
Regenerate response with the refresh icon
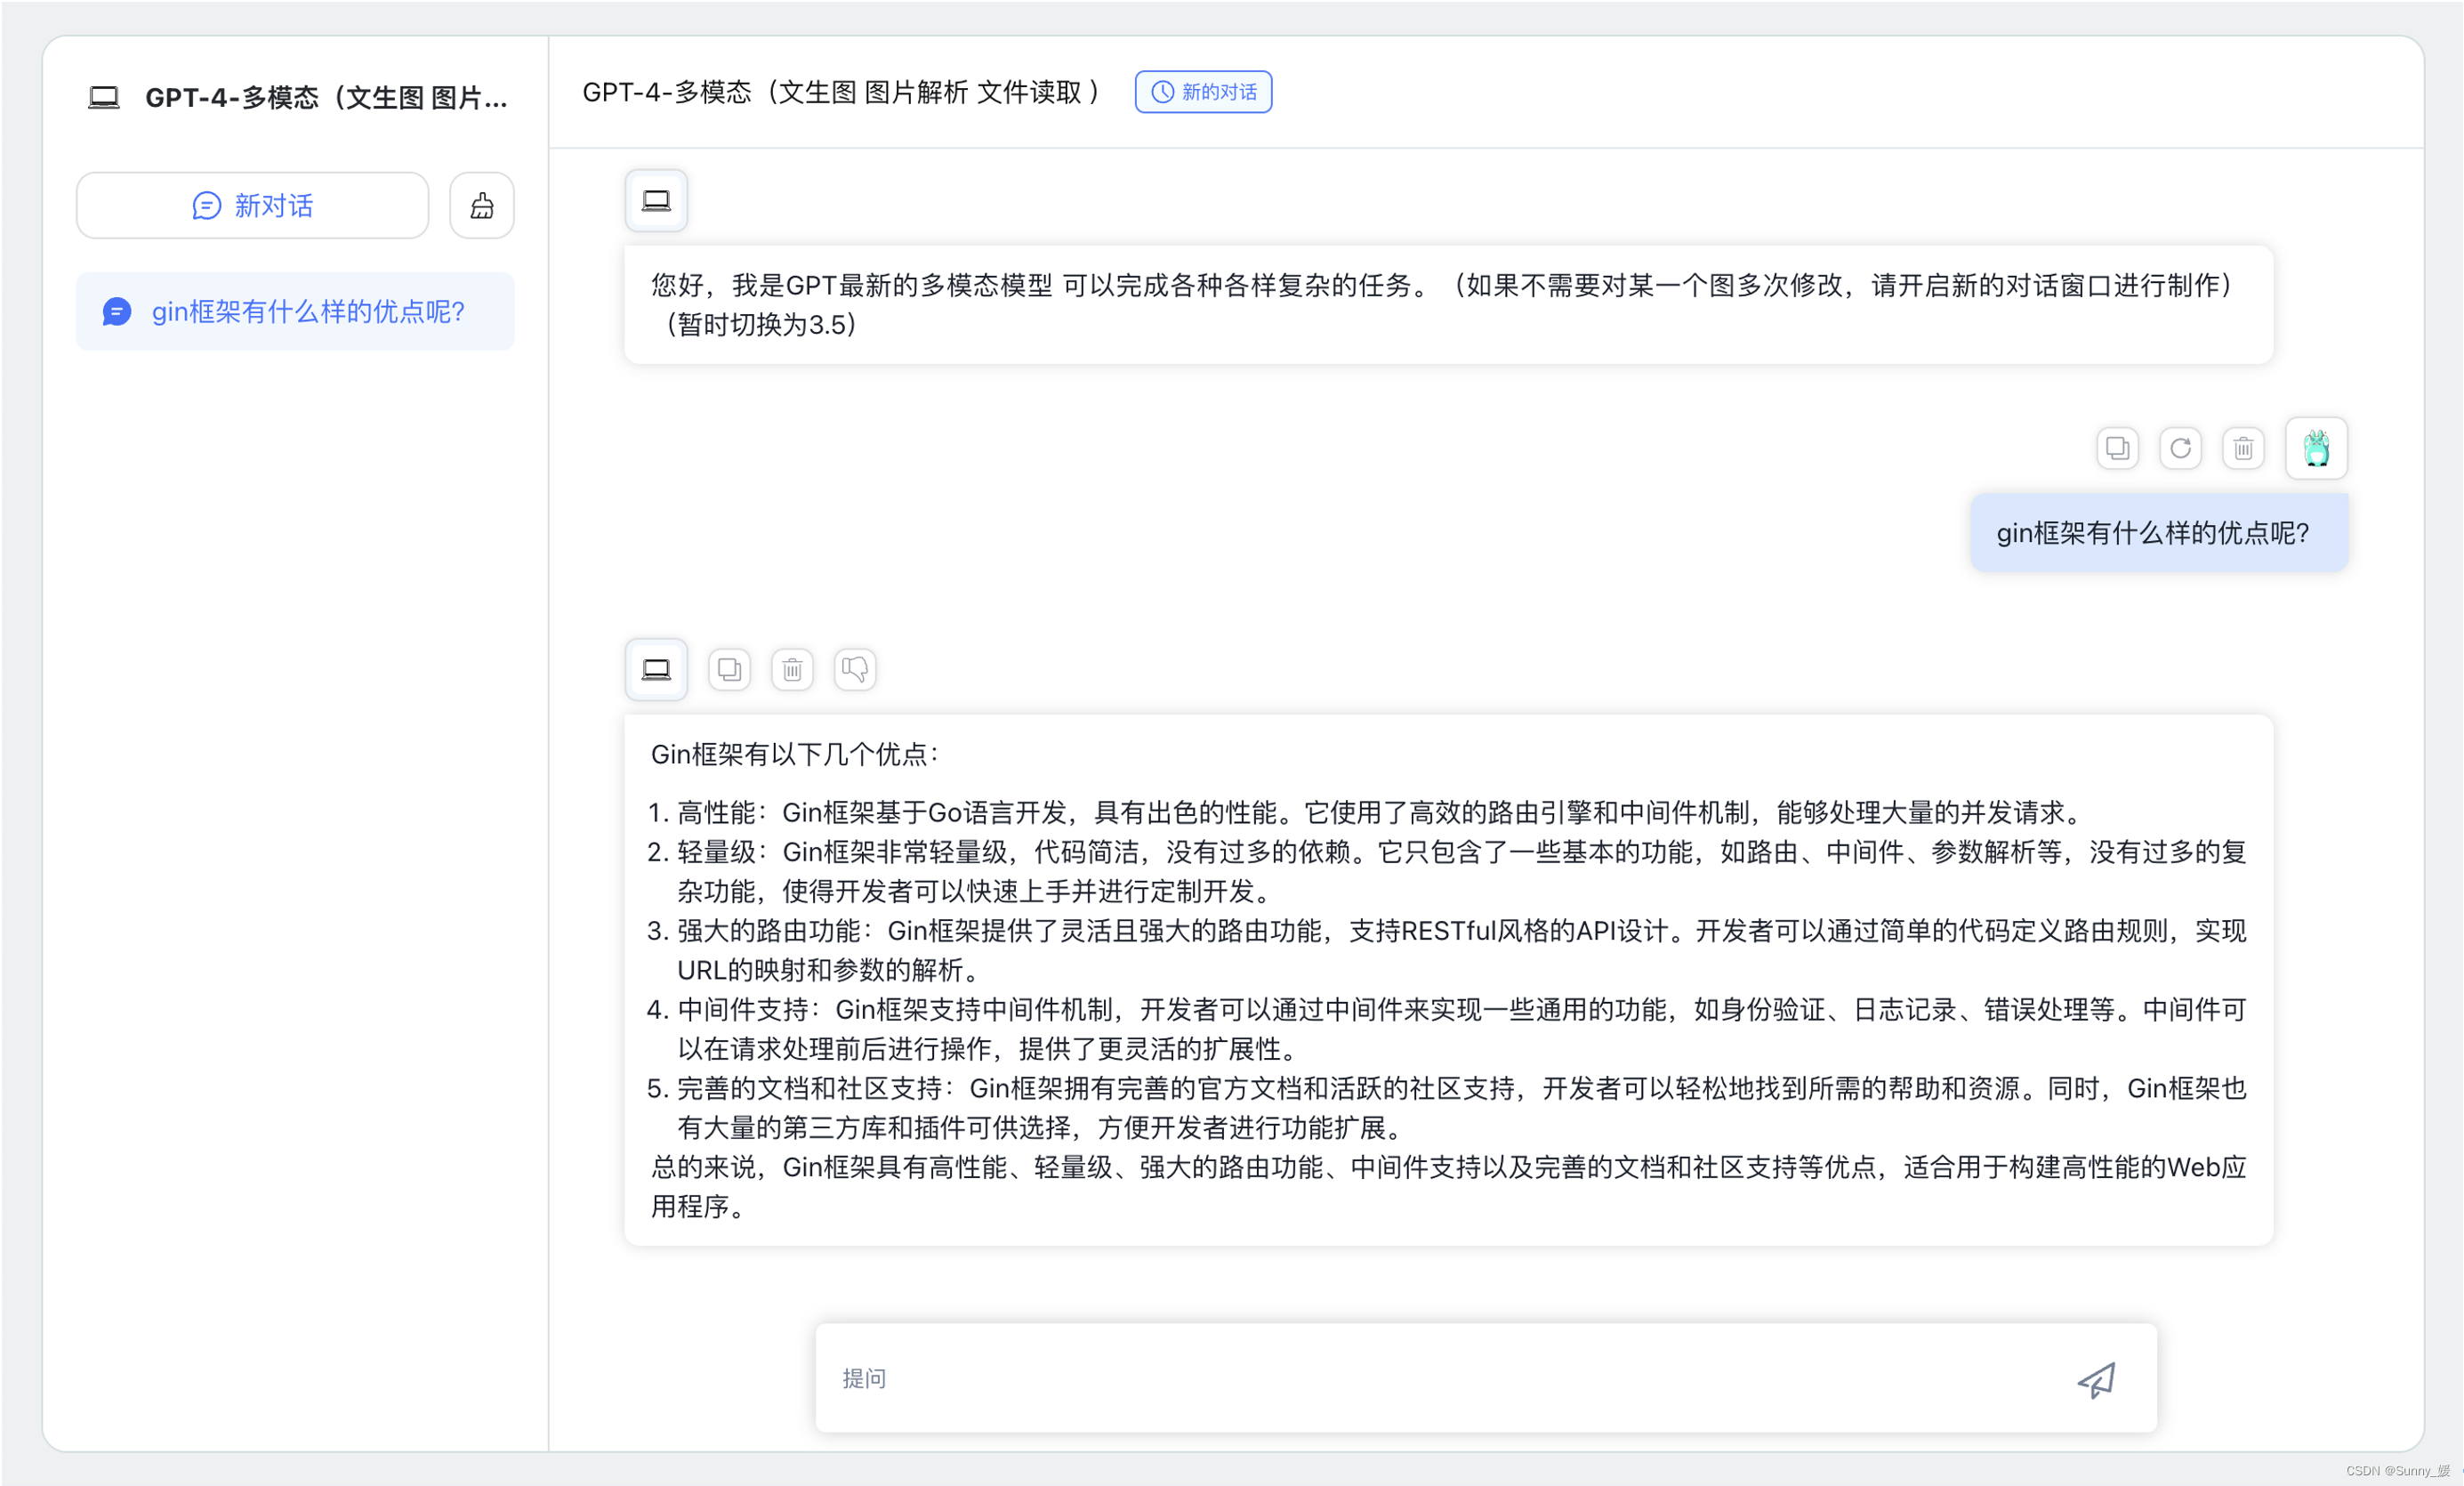click(x=2180, y=448)
